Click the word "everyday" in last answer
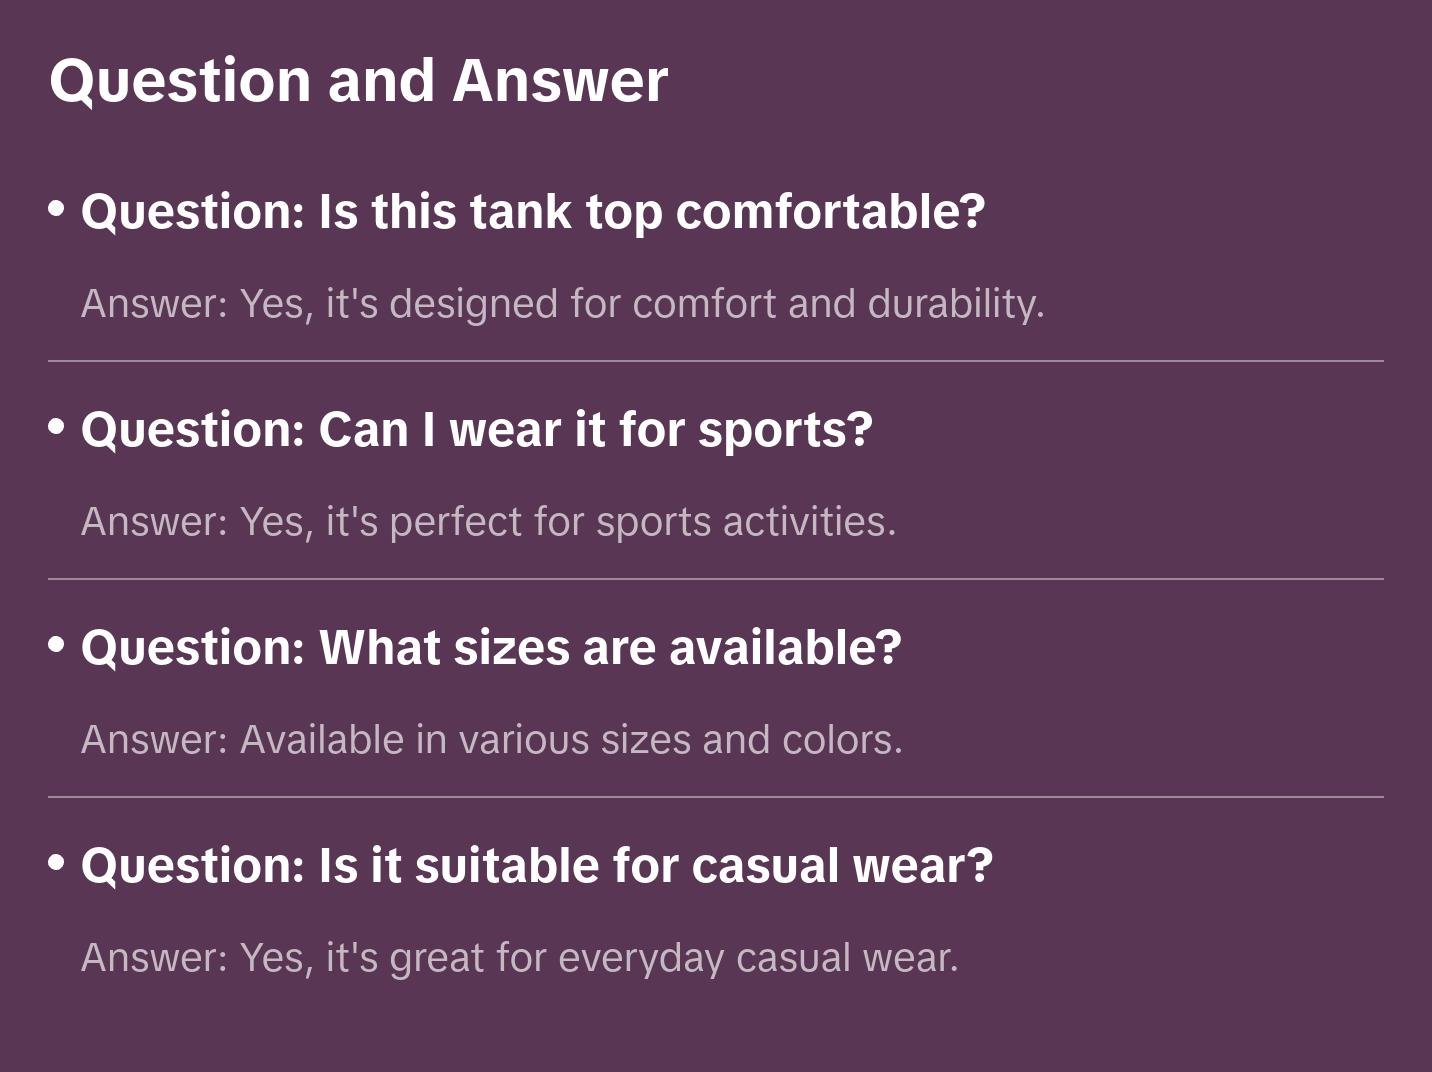 pyautogui.click(x=640, y=958)
